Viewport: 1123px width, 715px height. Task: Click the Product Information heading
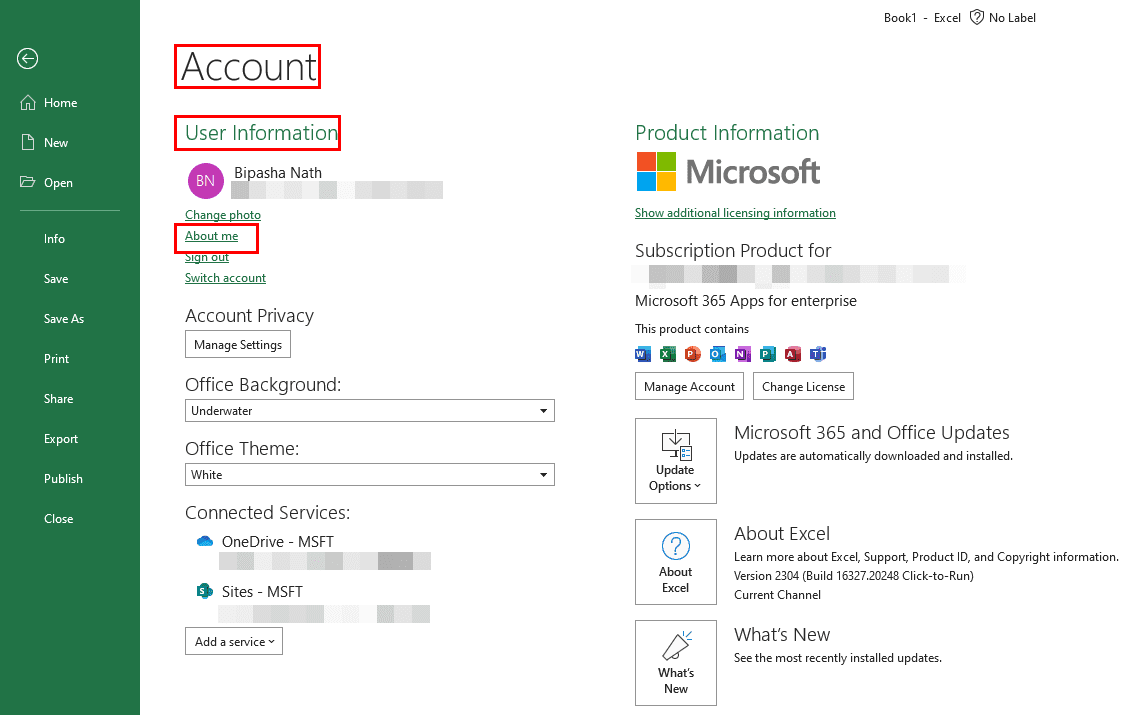[727, 133]
